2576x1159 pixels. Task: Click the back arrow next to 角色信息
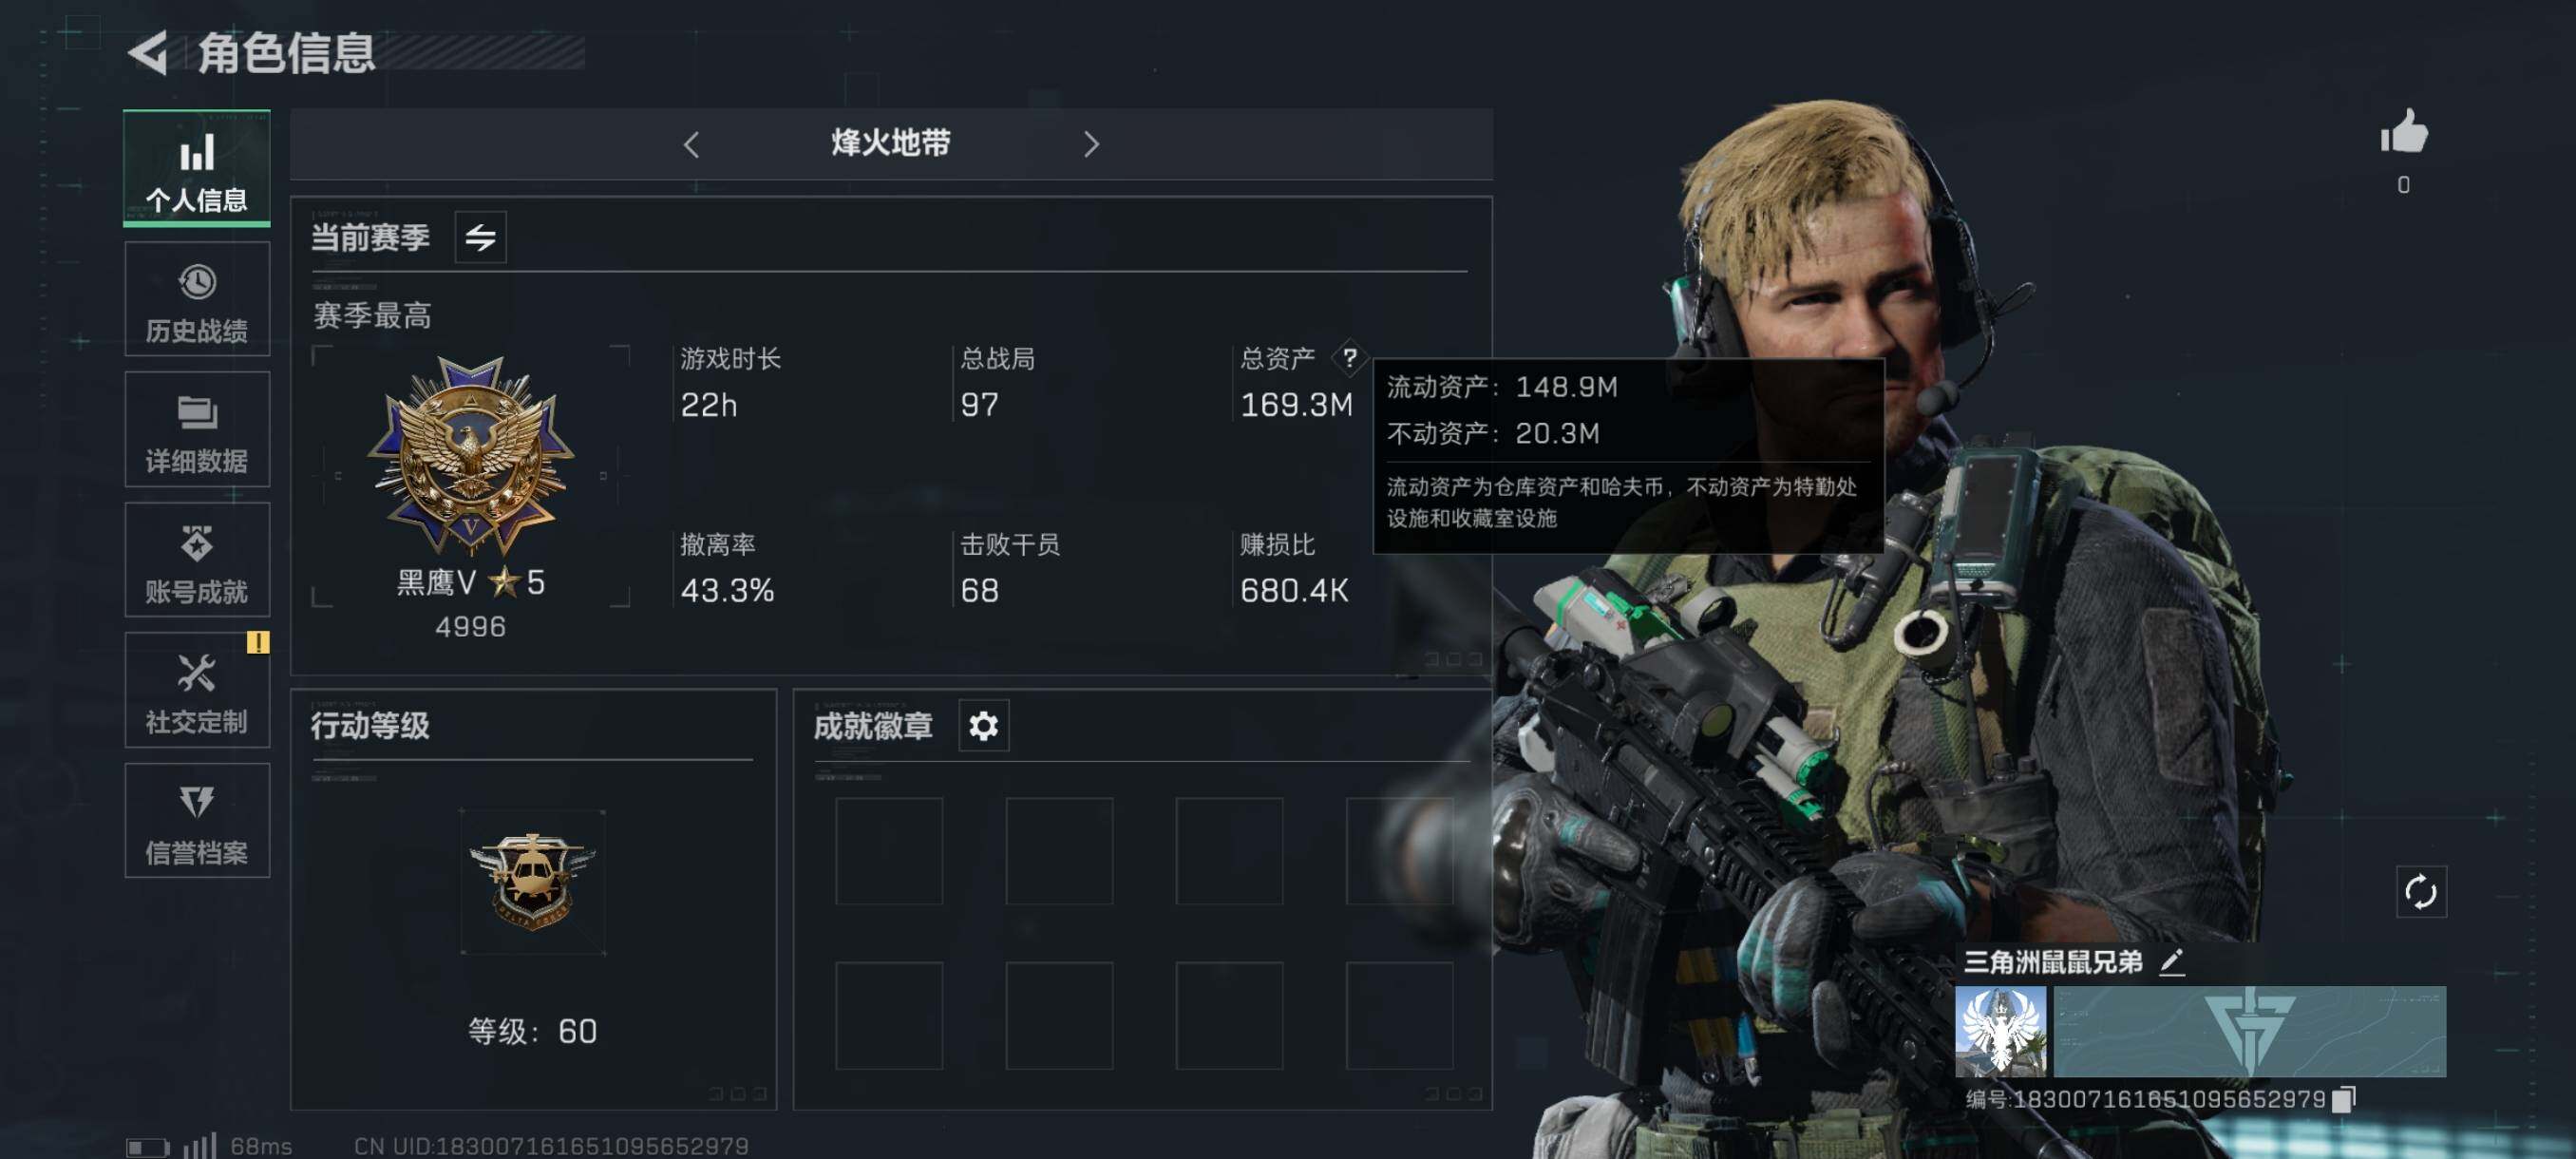pos(148,53)
